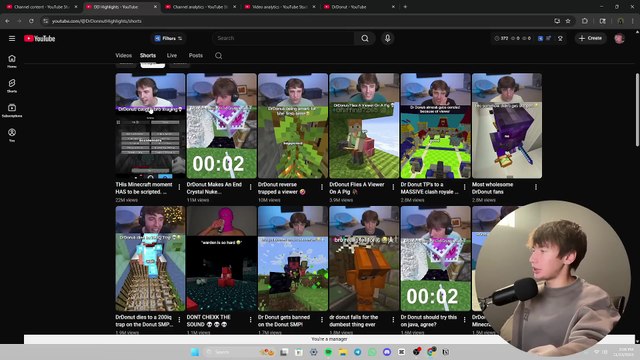Open more options for 'Most wholesome DrDonut fans'

pos(536,187)
